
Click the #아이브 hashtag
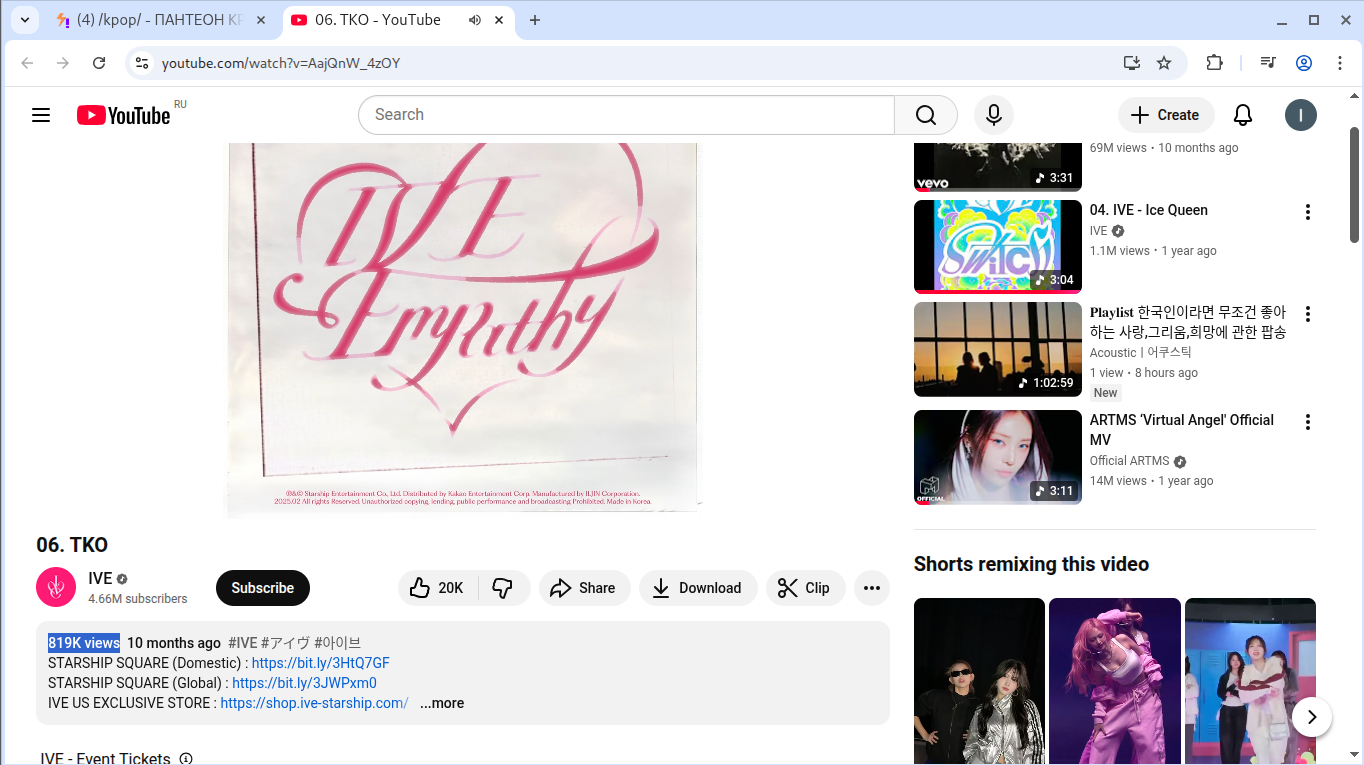(337, 643)
